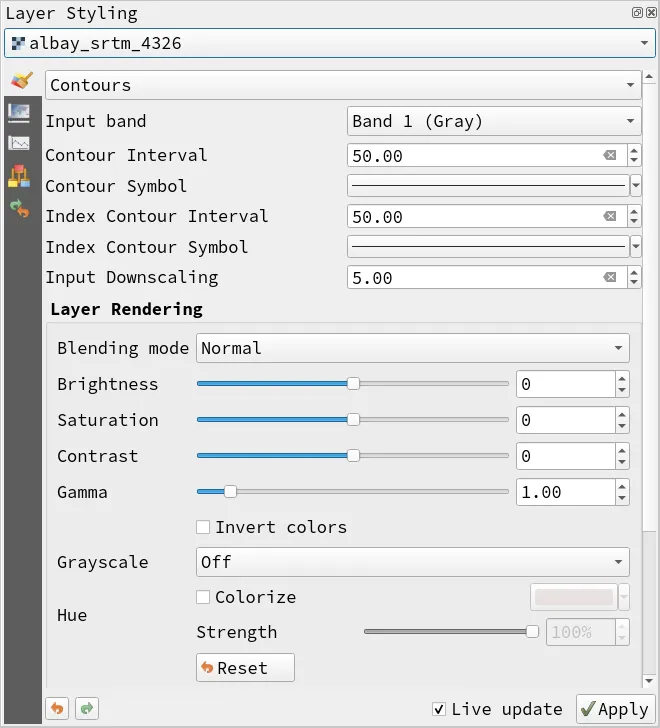The height and width of the screenshot is (728, 660).
Task: Open the Grayscale dropdown
Action: (413, 562)
